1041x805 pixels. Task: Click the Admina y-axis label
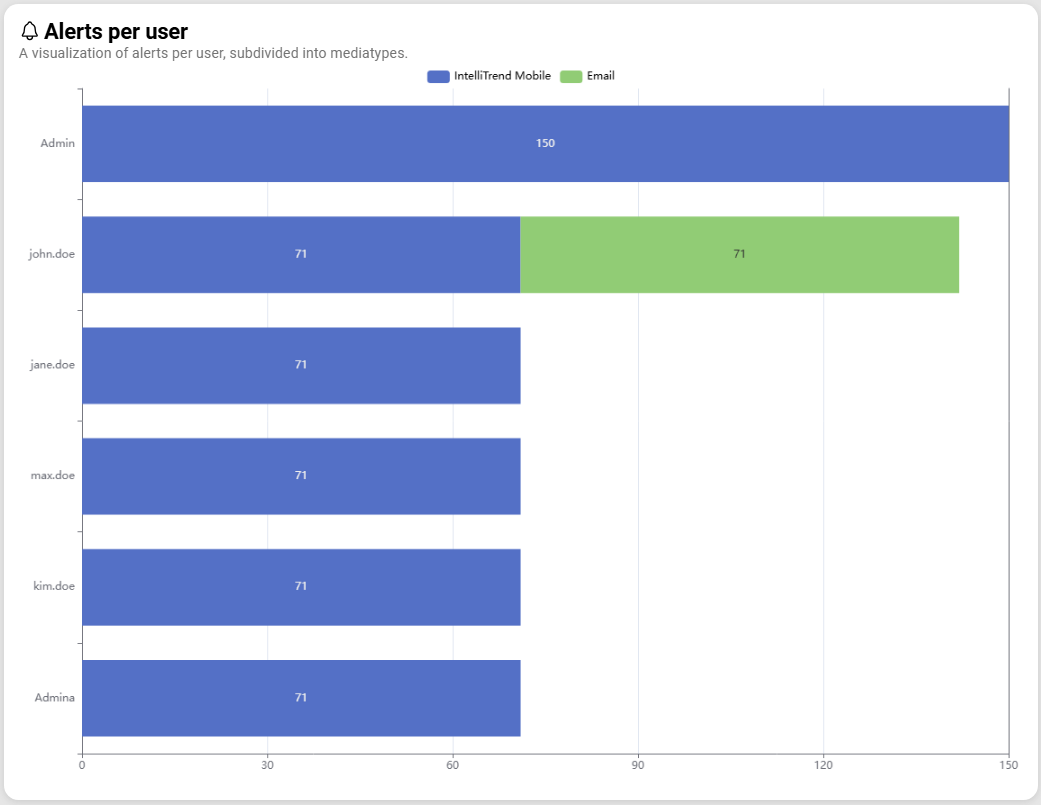click(54, 698)
